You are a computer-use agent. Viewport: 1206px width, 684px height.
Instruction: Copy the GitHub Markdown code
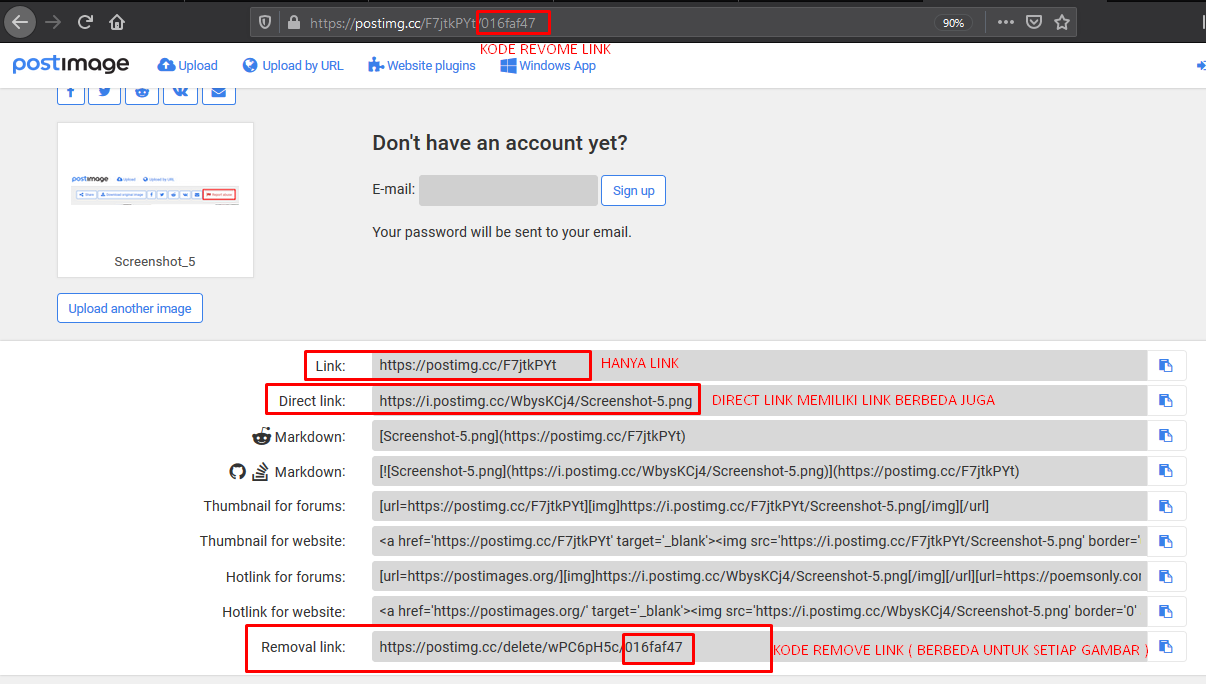pyautogui.click(x=1165, y=471)
